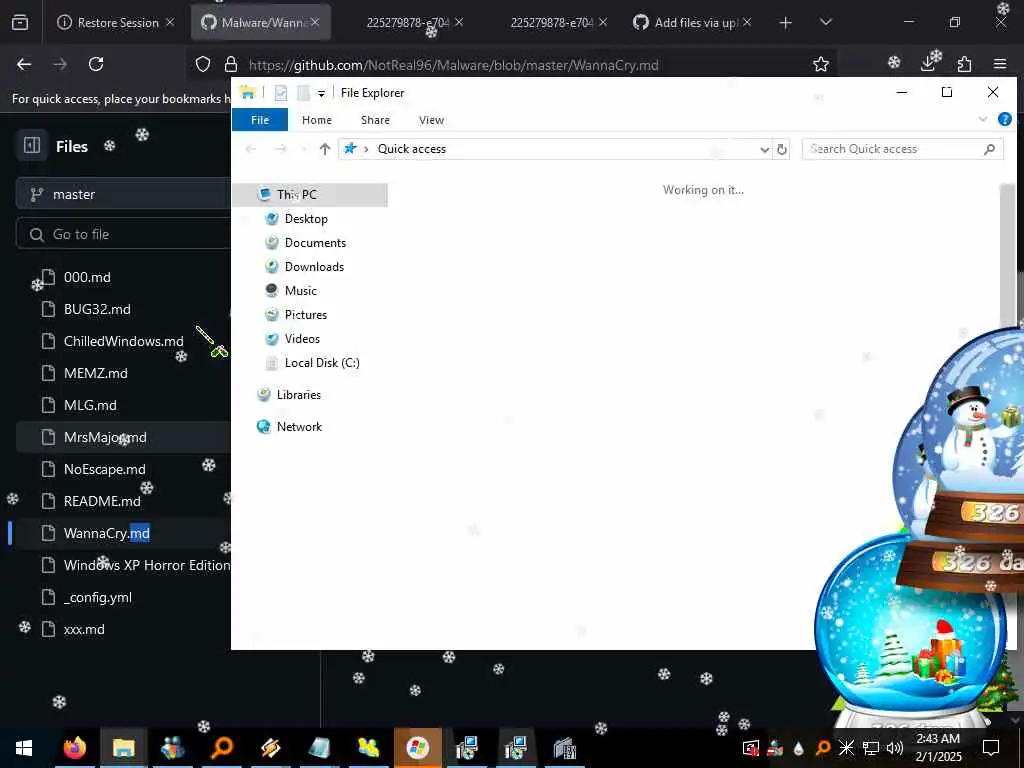Close the Add files via upload tab
Image resolution: width=1024 pixels, height=768 pixels.
point(747,22)
